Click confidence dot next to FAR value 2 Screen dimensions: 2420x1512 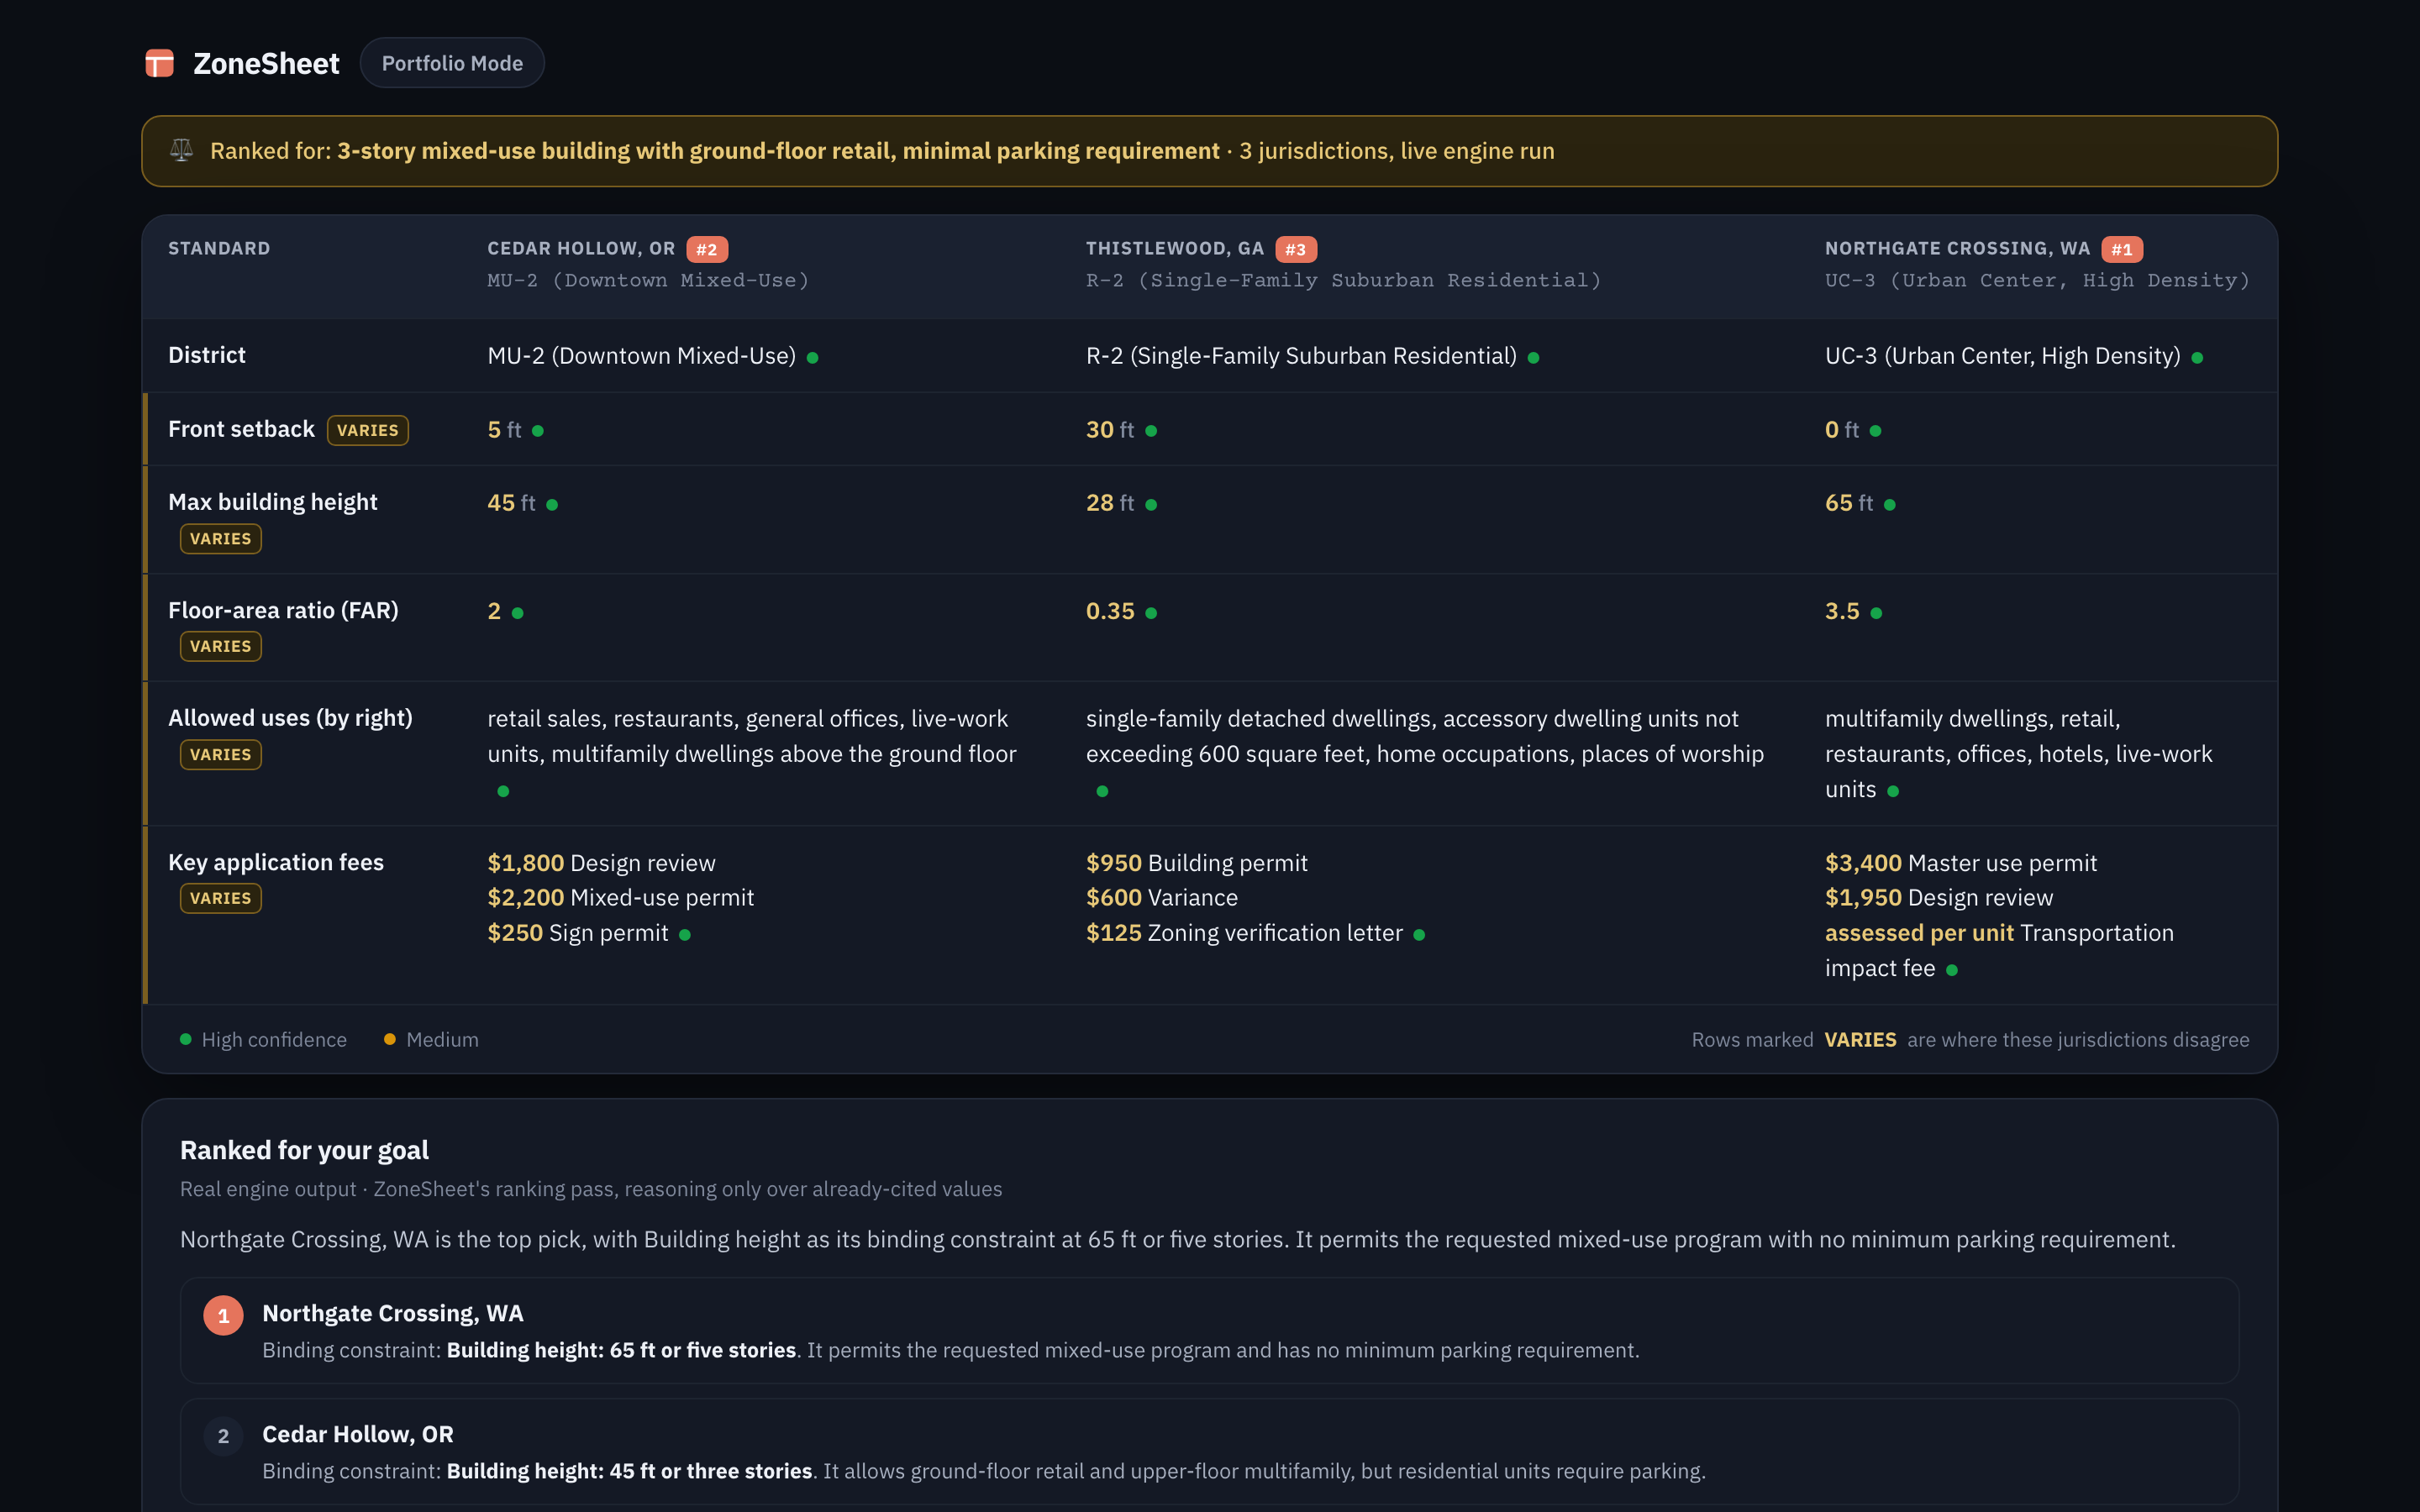(x=518, y=613)
